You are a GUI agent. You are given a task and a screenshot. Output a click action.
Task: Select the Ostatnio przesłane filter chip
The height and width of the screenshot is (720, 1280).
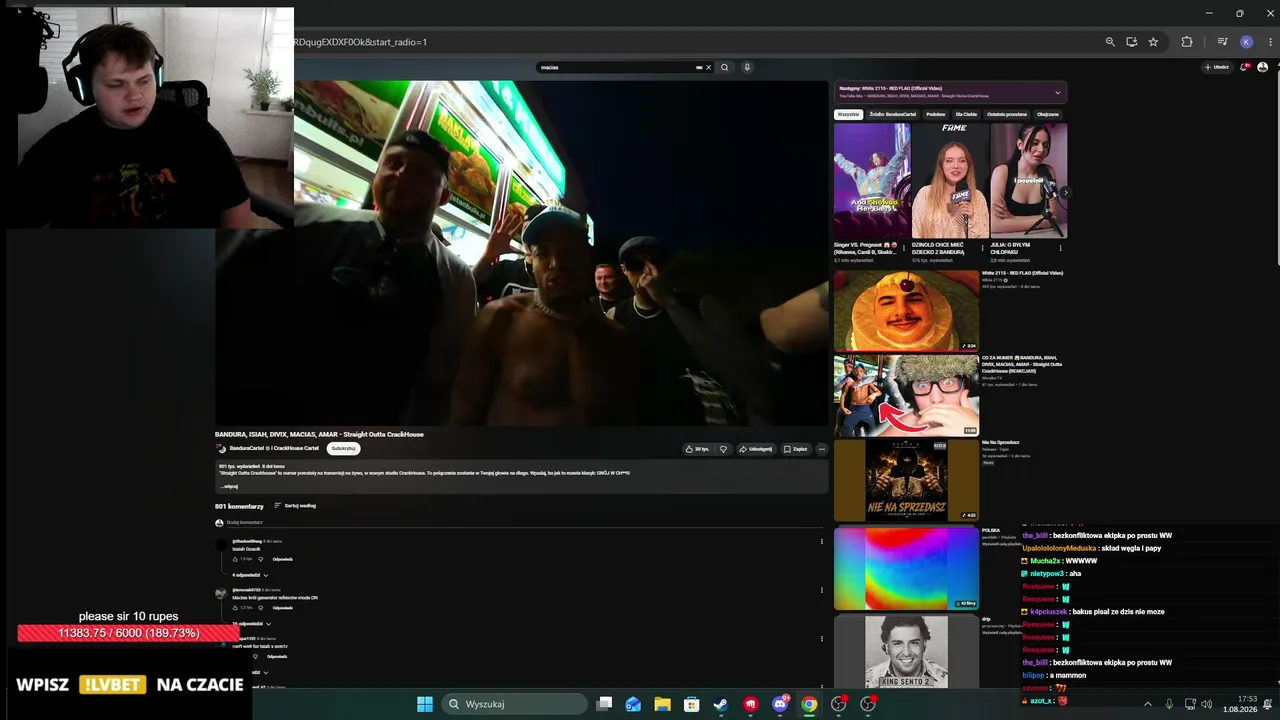tap(1008, 114)
